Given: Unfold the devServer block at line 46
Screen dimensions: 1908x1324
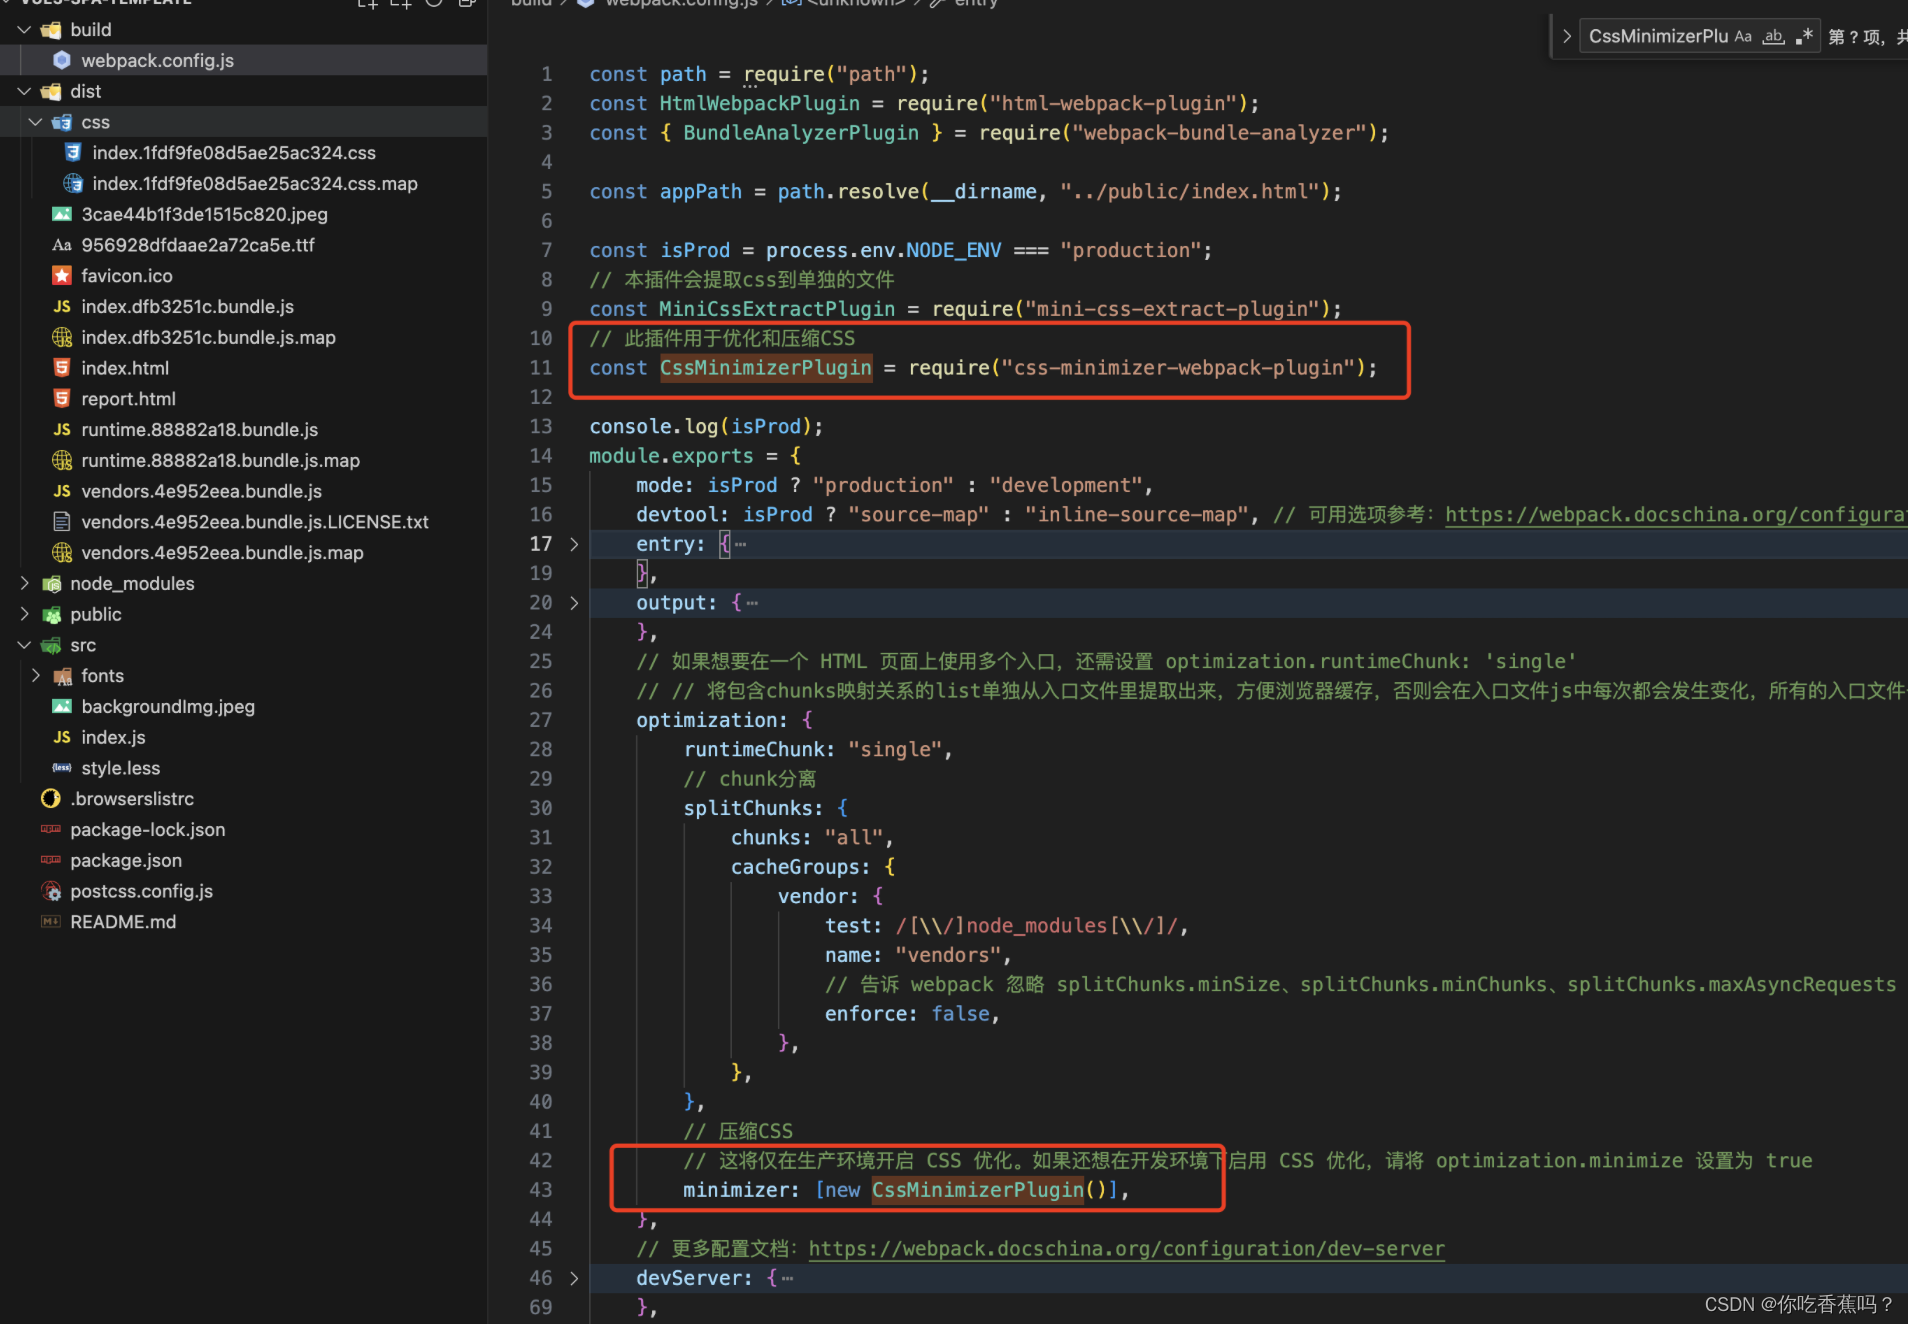Looking at the screenshot, I should tap(574, 1278).
